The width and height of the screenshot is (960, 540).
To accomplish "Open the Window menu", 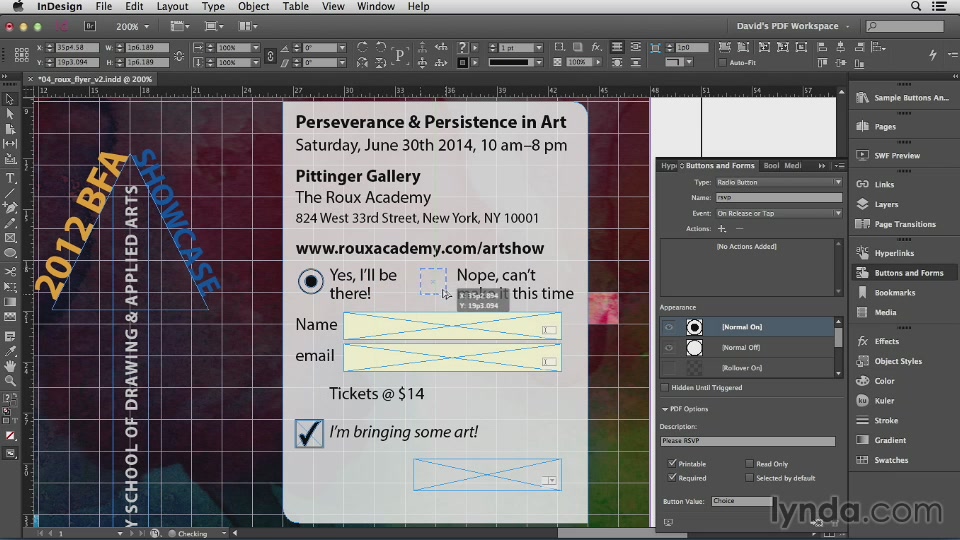I will click(375, 6).
